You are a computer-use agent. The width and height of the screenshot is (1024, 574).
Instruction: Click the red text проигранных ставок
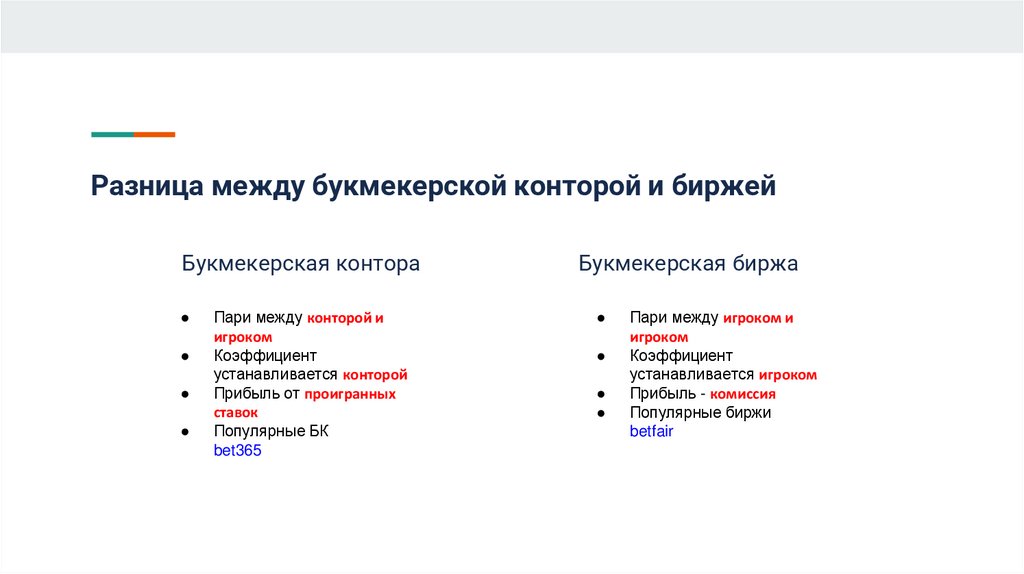coord(304,404)
